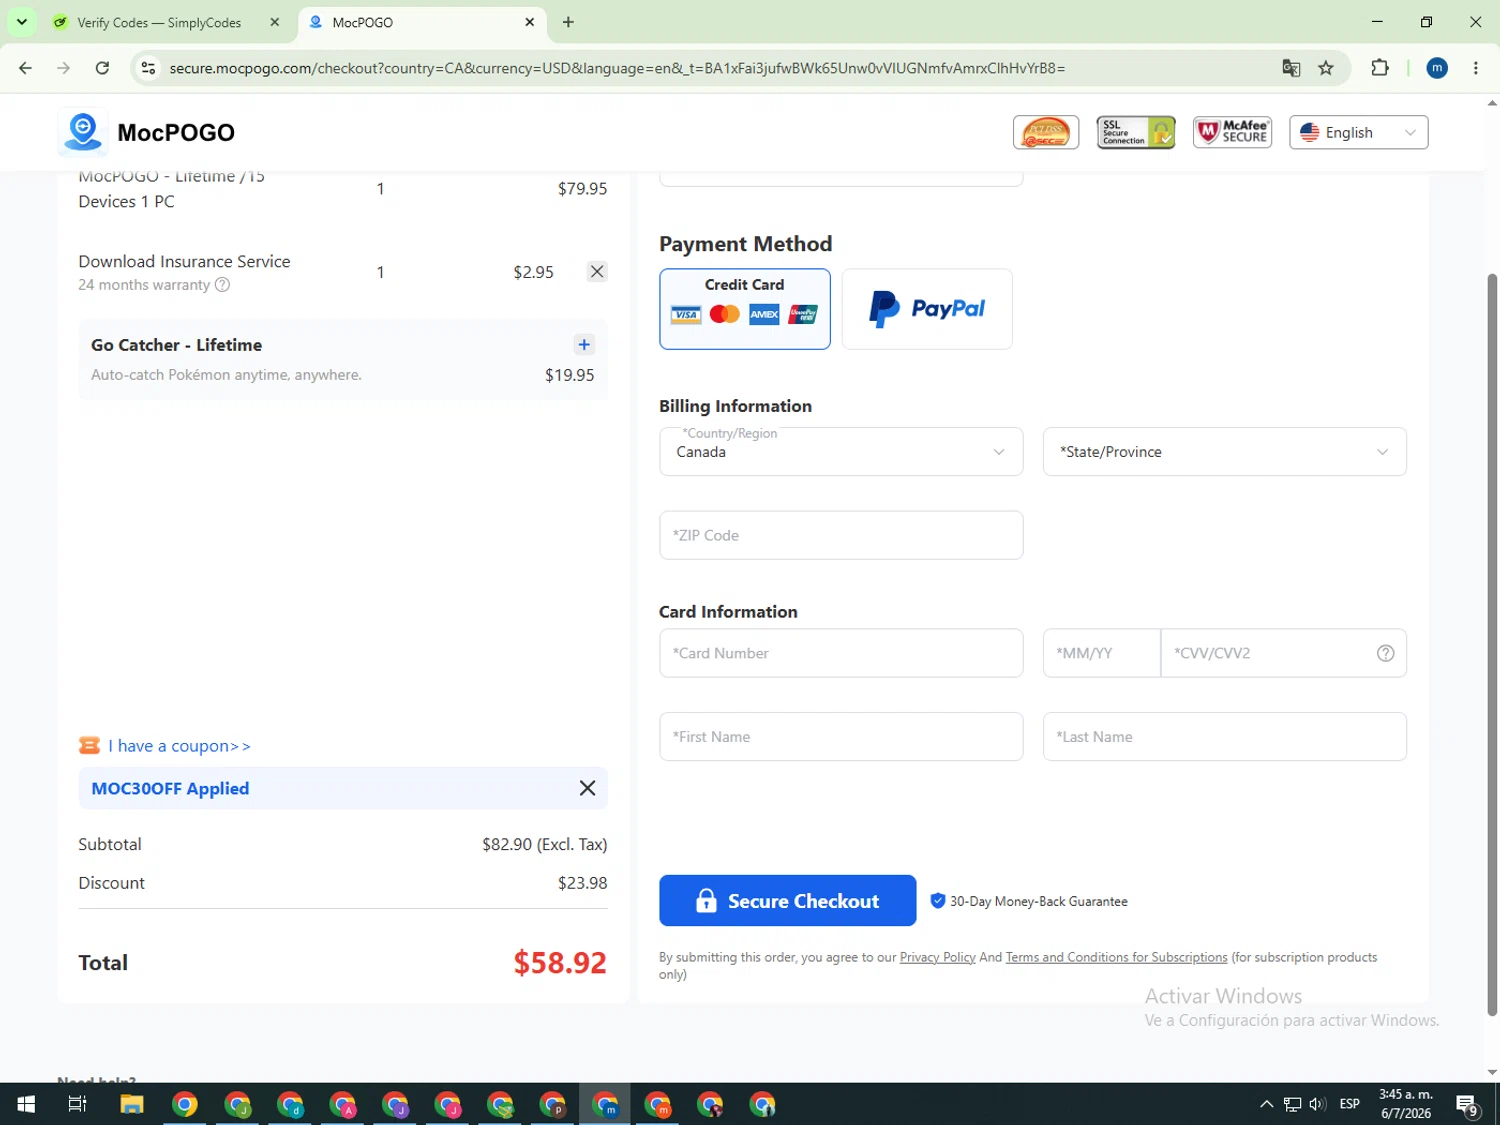Show hidden system tray icons
This screenshot has height=1125, width=1500.
pos(1266,1104)
